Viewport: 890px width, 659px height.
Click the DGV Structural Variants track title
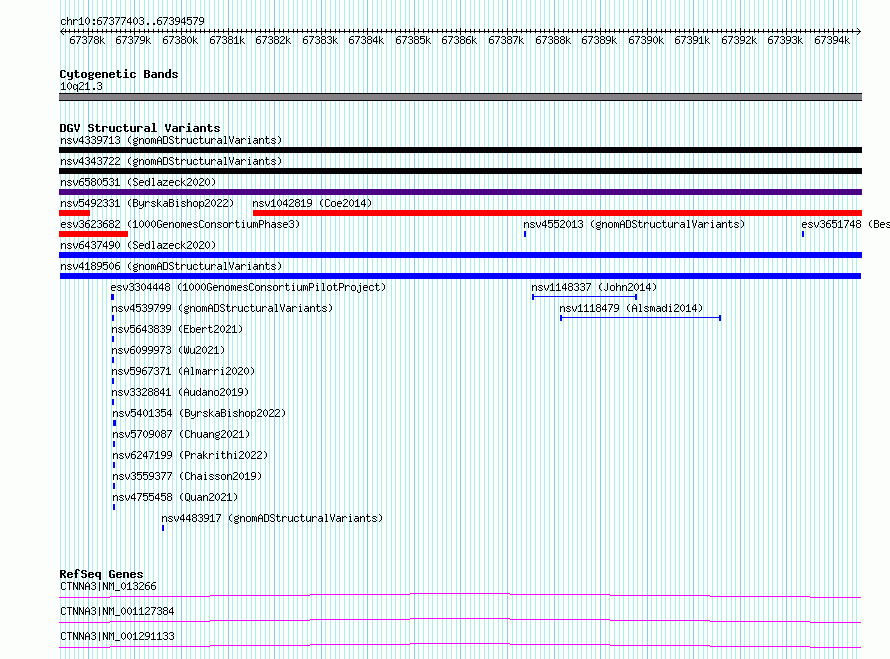[x=140, y=128]
